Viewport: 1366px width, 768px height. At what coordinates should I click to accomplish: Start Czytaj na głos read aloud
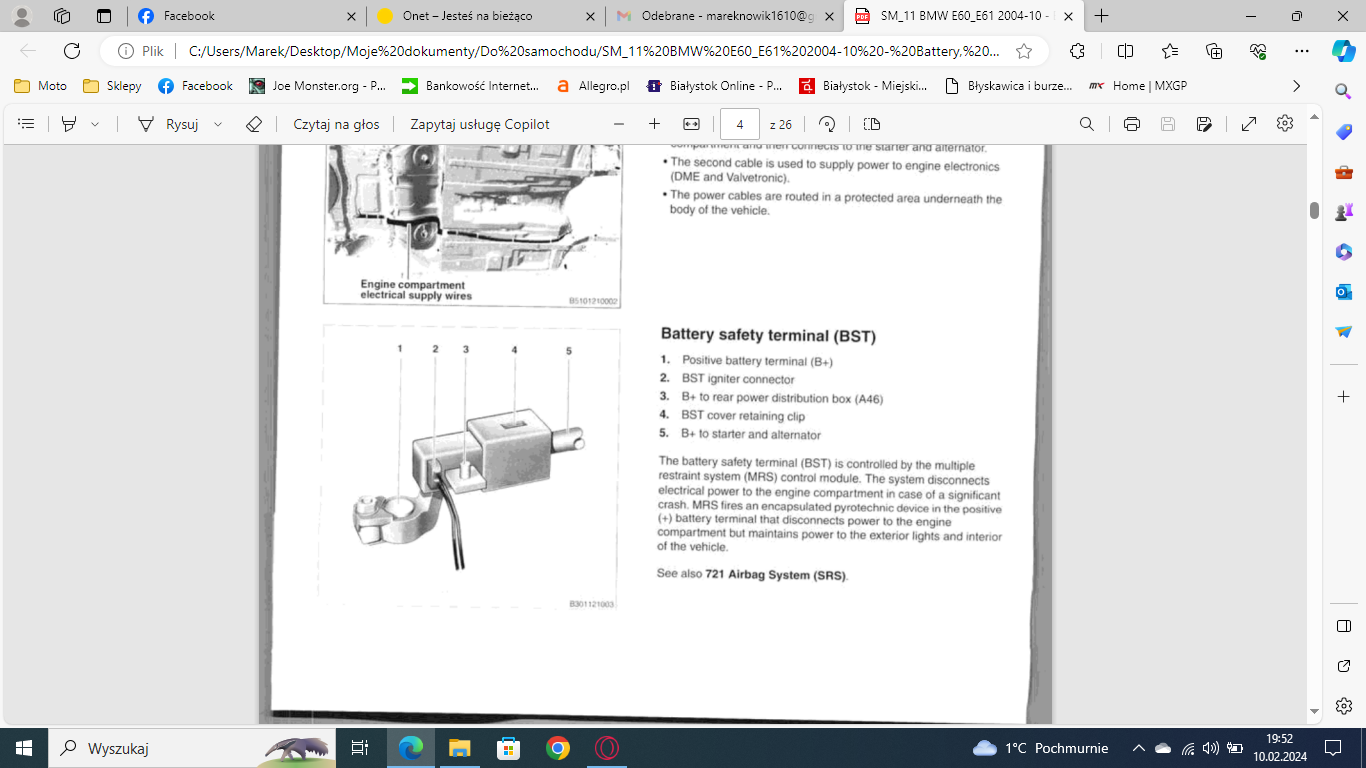[x=336, y=124]
